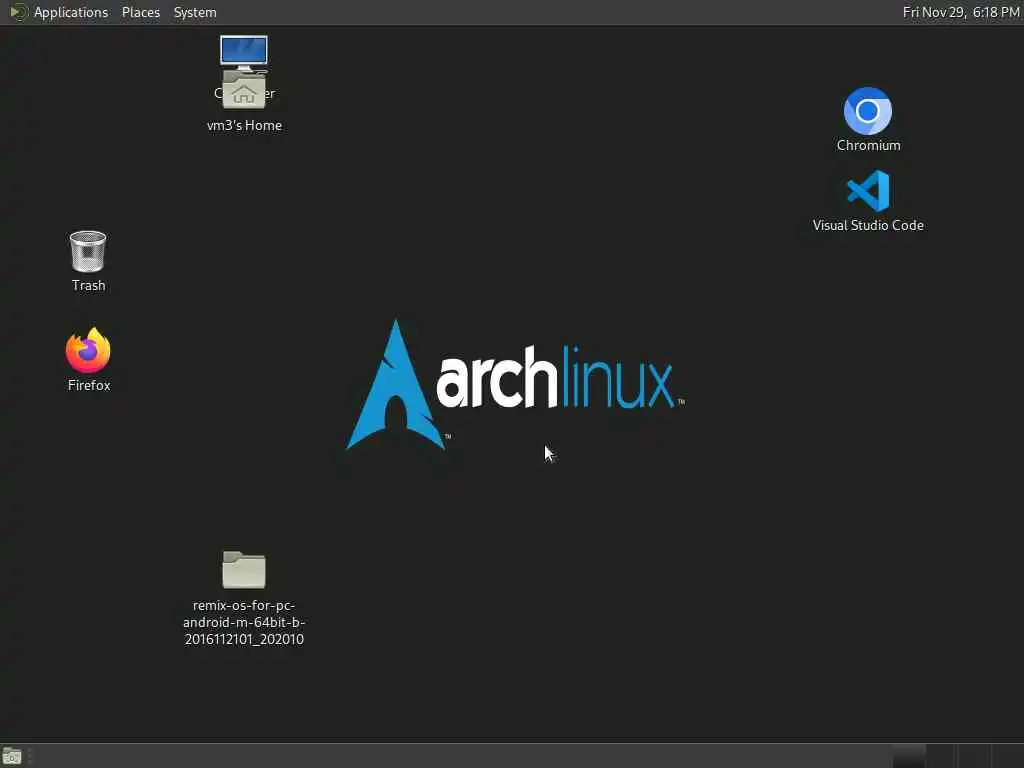Screen dimensions: 1024x768
Task: Click the "Visual Studio Code" label text
Action: point(868,225)
